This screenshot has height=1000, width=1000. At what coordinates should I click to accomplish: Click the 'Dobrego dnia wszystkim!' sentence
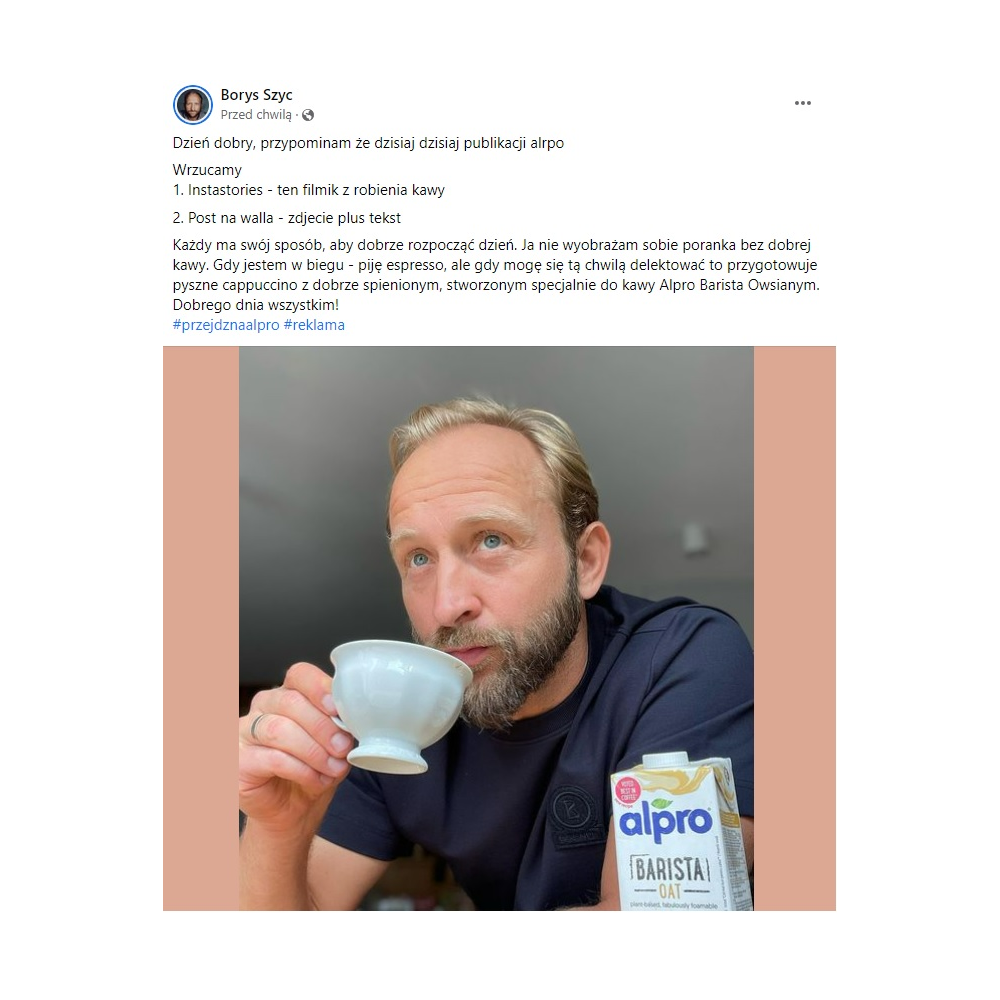tap(256, 305)
